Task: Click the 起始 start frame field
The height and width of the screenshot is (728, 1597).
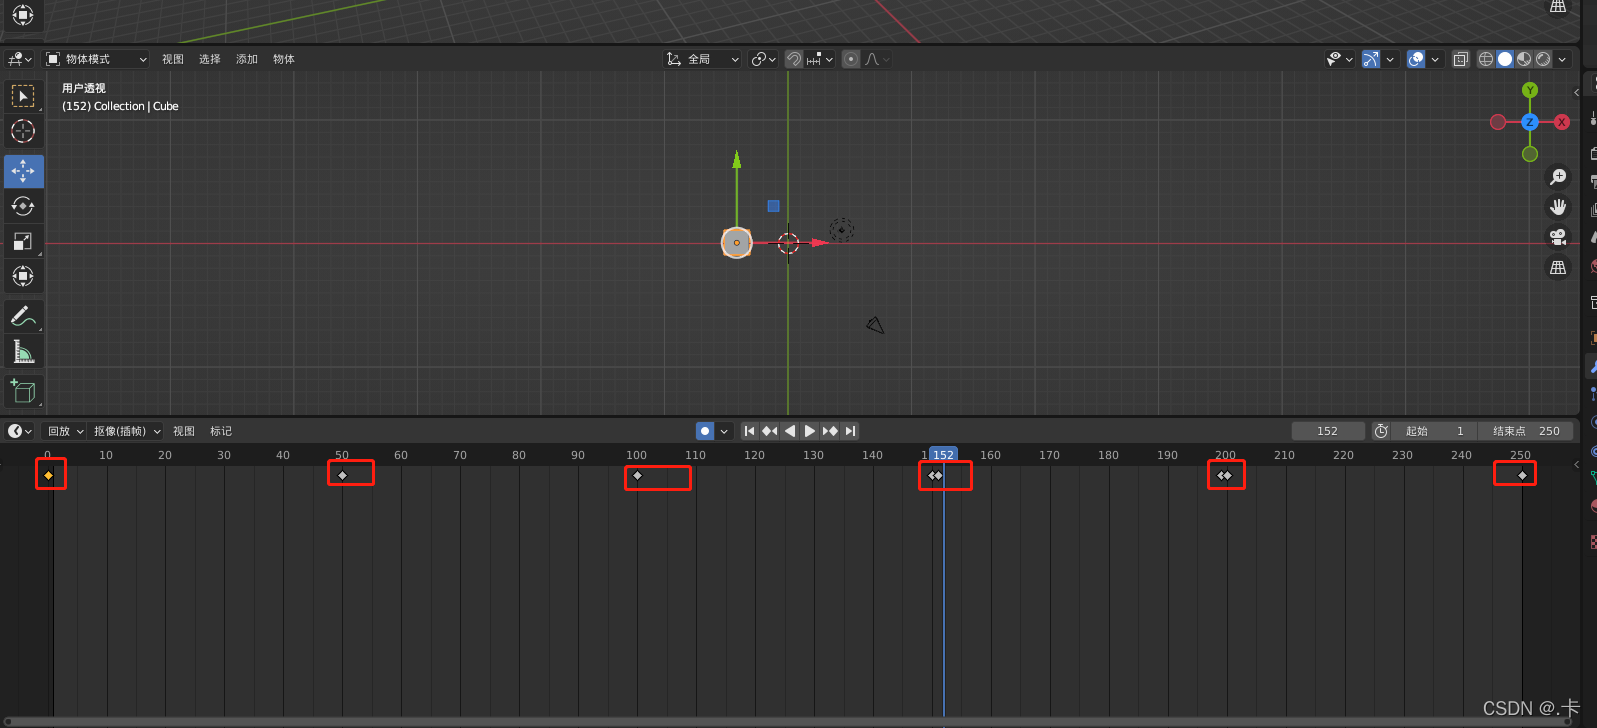Action: click(1435, 431)
